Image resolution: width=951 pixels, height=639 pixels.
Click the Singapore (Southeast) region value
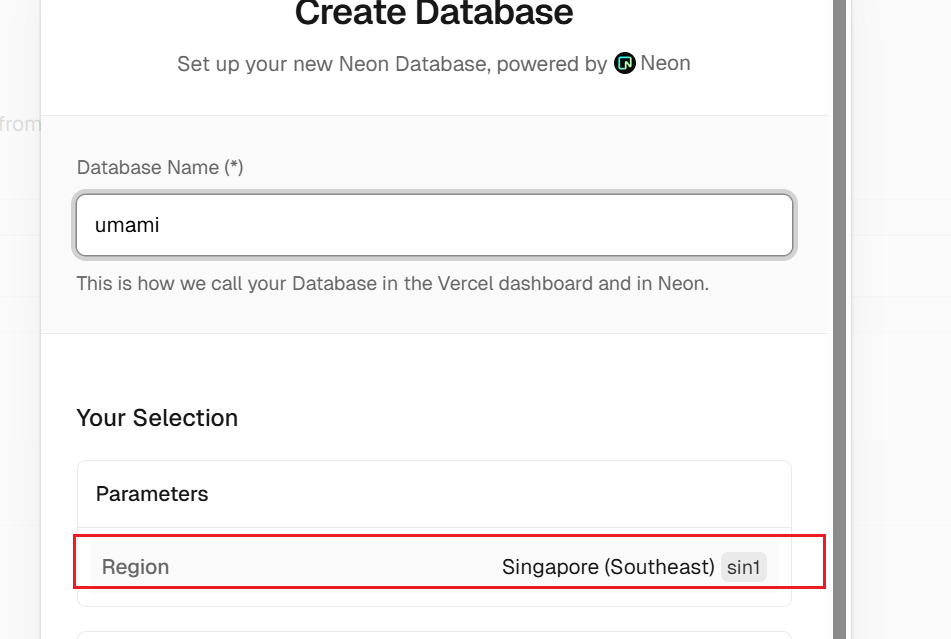(x=608, y=567)
